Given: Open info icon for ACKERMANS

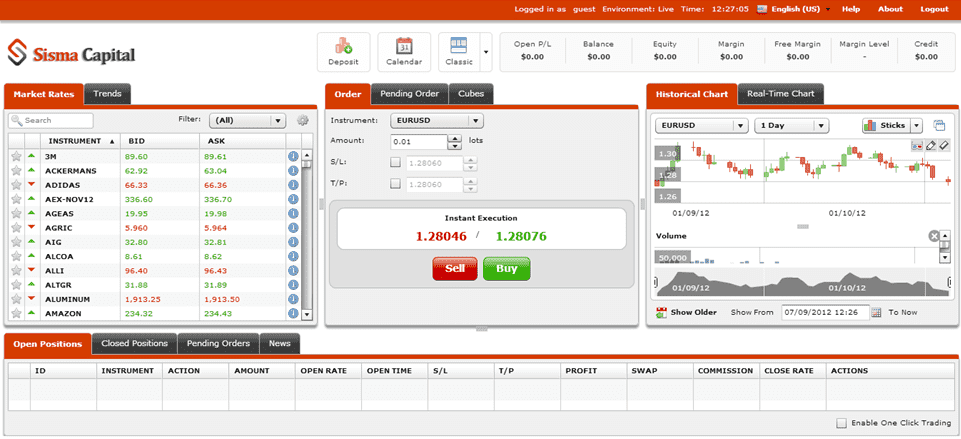Looking at the screenshot, I should [293, 170].
